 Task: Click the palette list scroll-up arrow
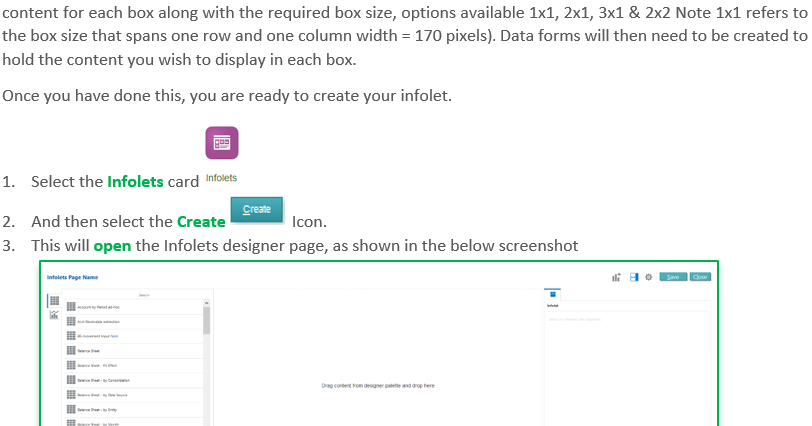[207, 303]
